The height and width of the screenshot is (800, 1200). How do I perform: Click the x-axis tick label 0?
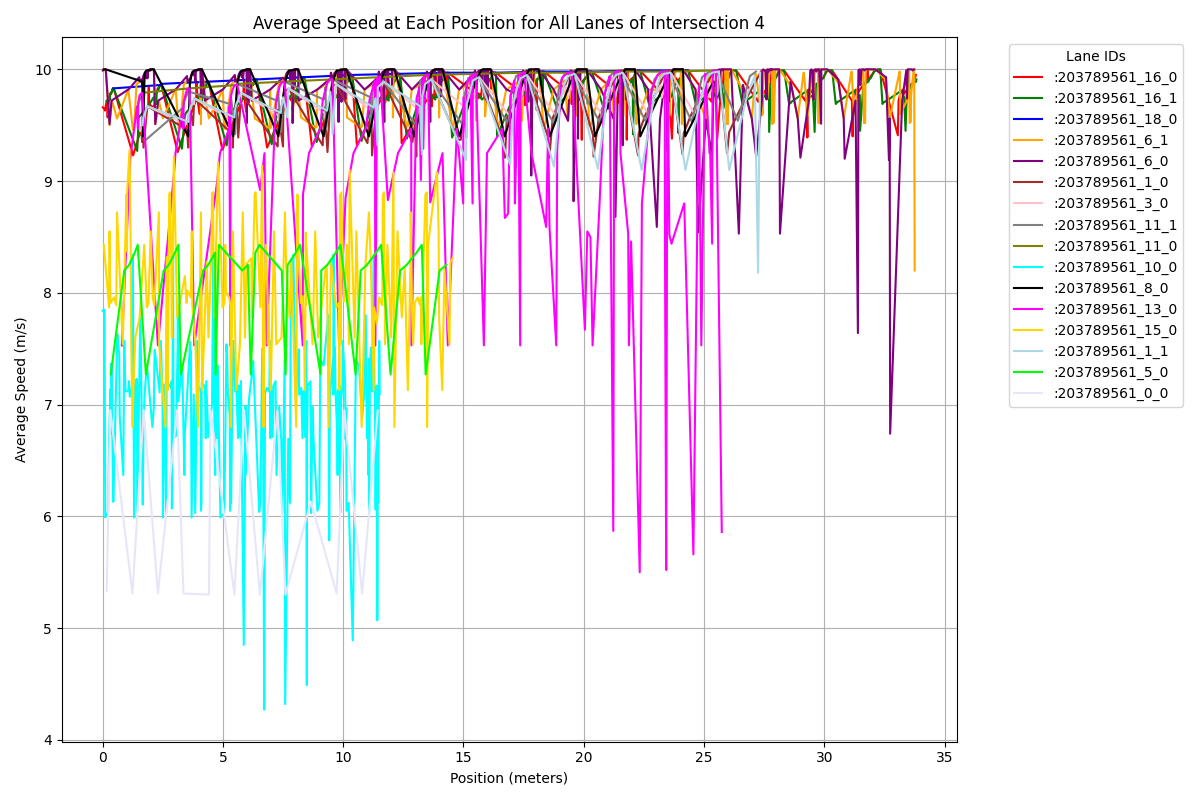point(103,758)
